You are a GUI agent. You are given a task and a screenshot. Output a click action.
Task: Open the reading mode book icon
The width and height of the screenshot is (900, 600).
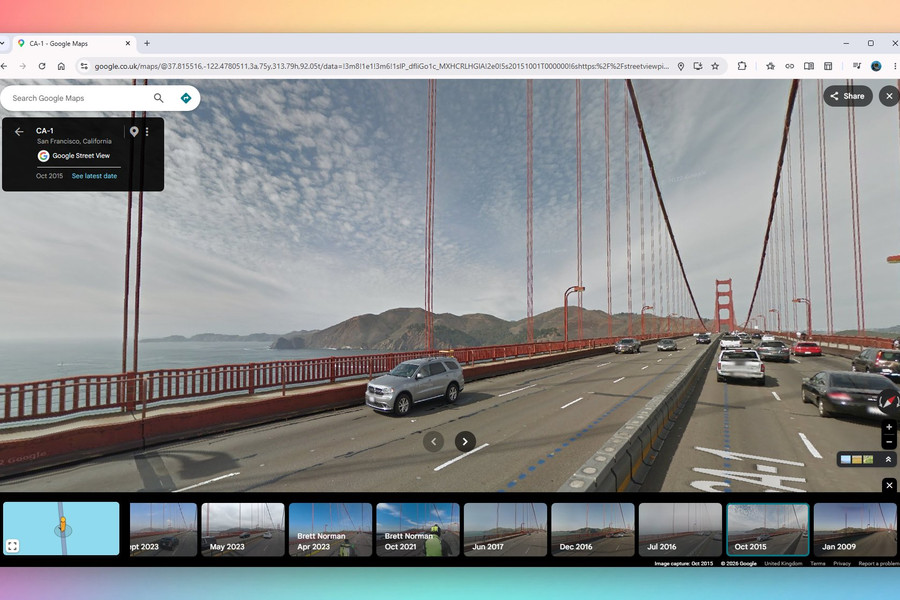pyautogui.click(x=809, y=66)
